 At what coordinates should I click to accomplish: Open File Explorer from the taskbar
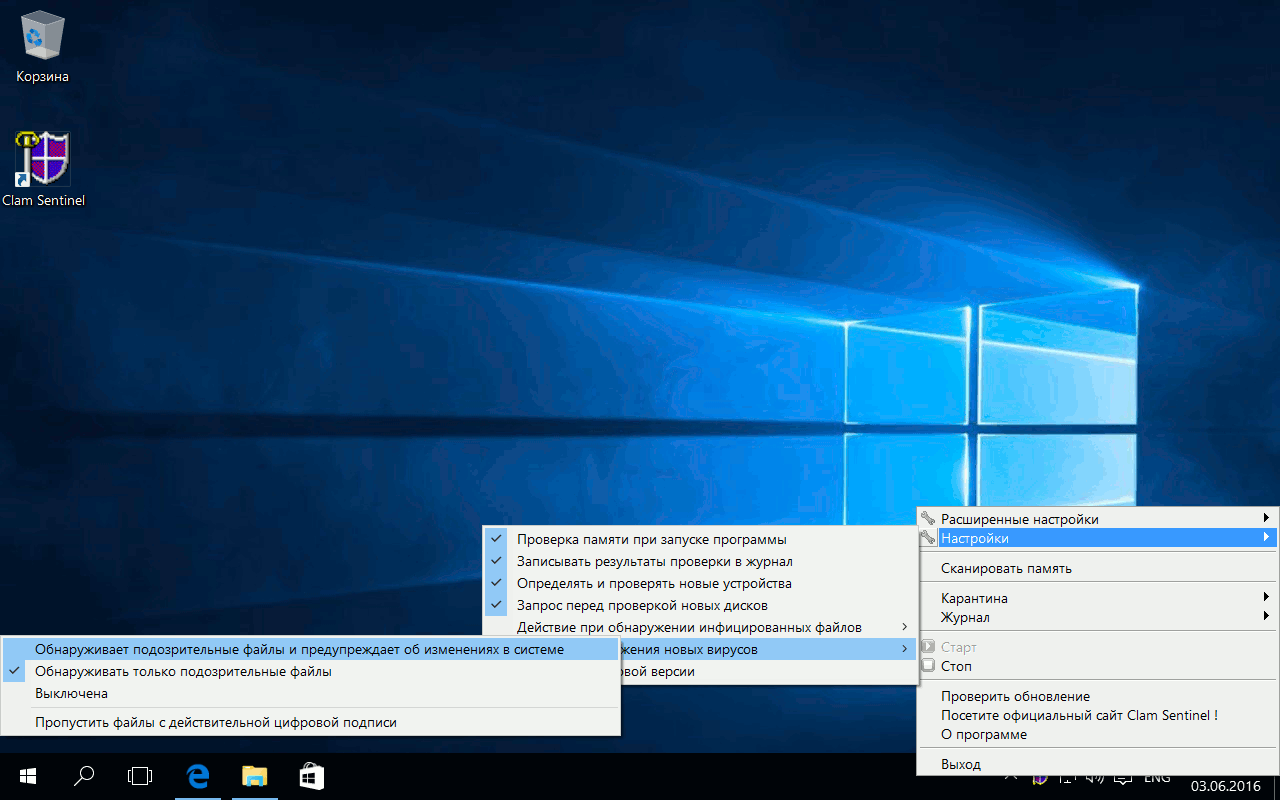tap(255, 776)
